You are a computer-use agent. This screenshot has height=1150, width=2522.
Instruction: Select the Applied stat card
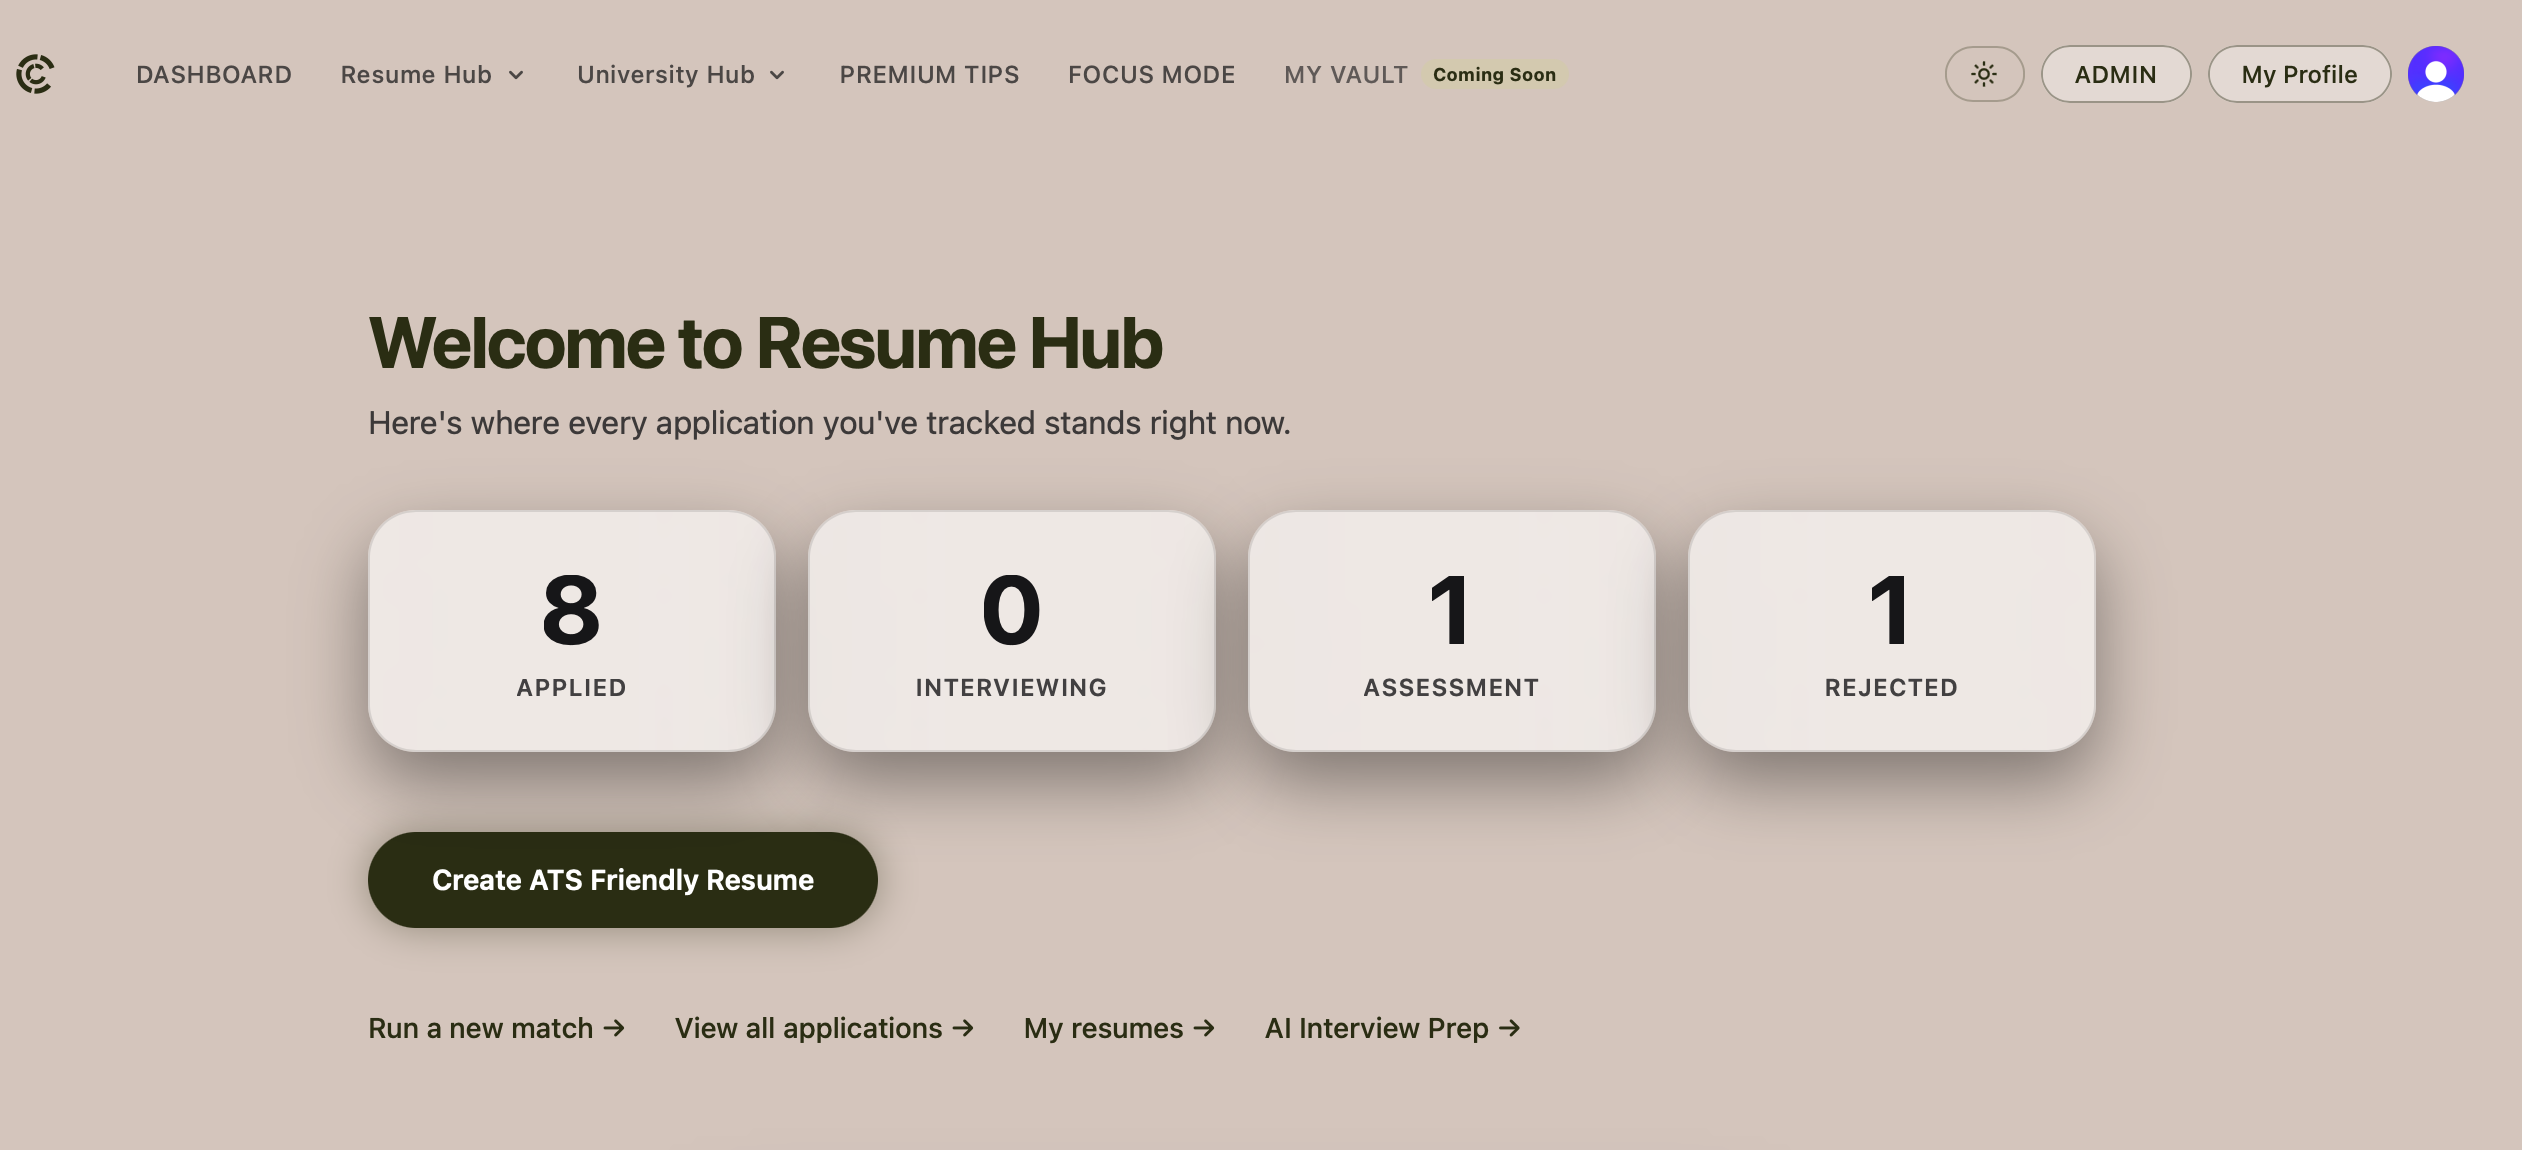[571, 631]
